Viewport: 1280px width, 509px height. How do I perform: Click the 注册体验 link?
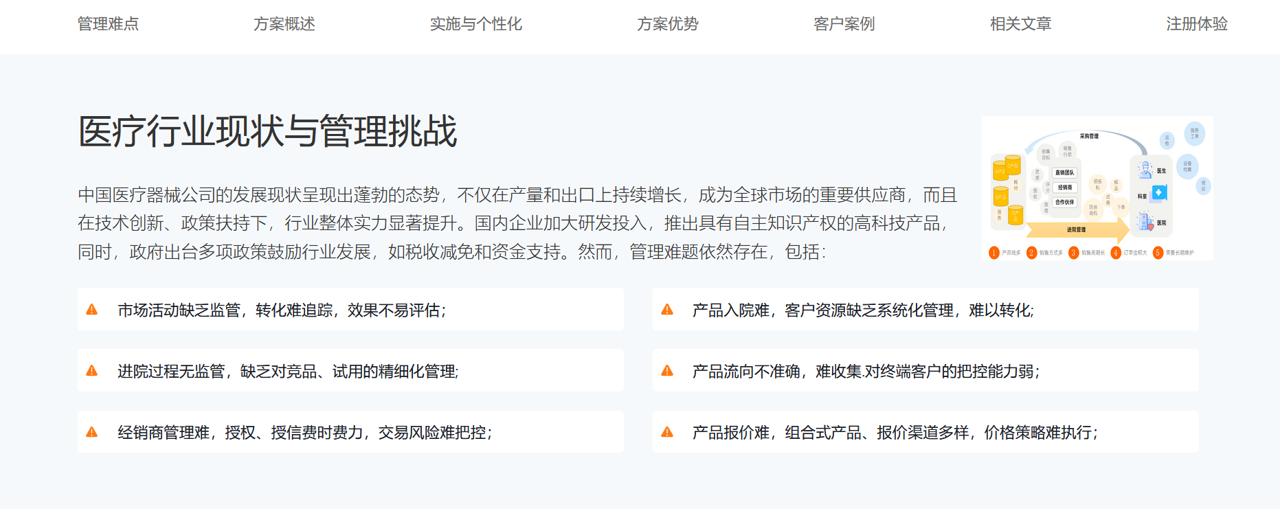coord(1196,24)
